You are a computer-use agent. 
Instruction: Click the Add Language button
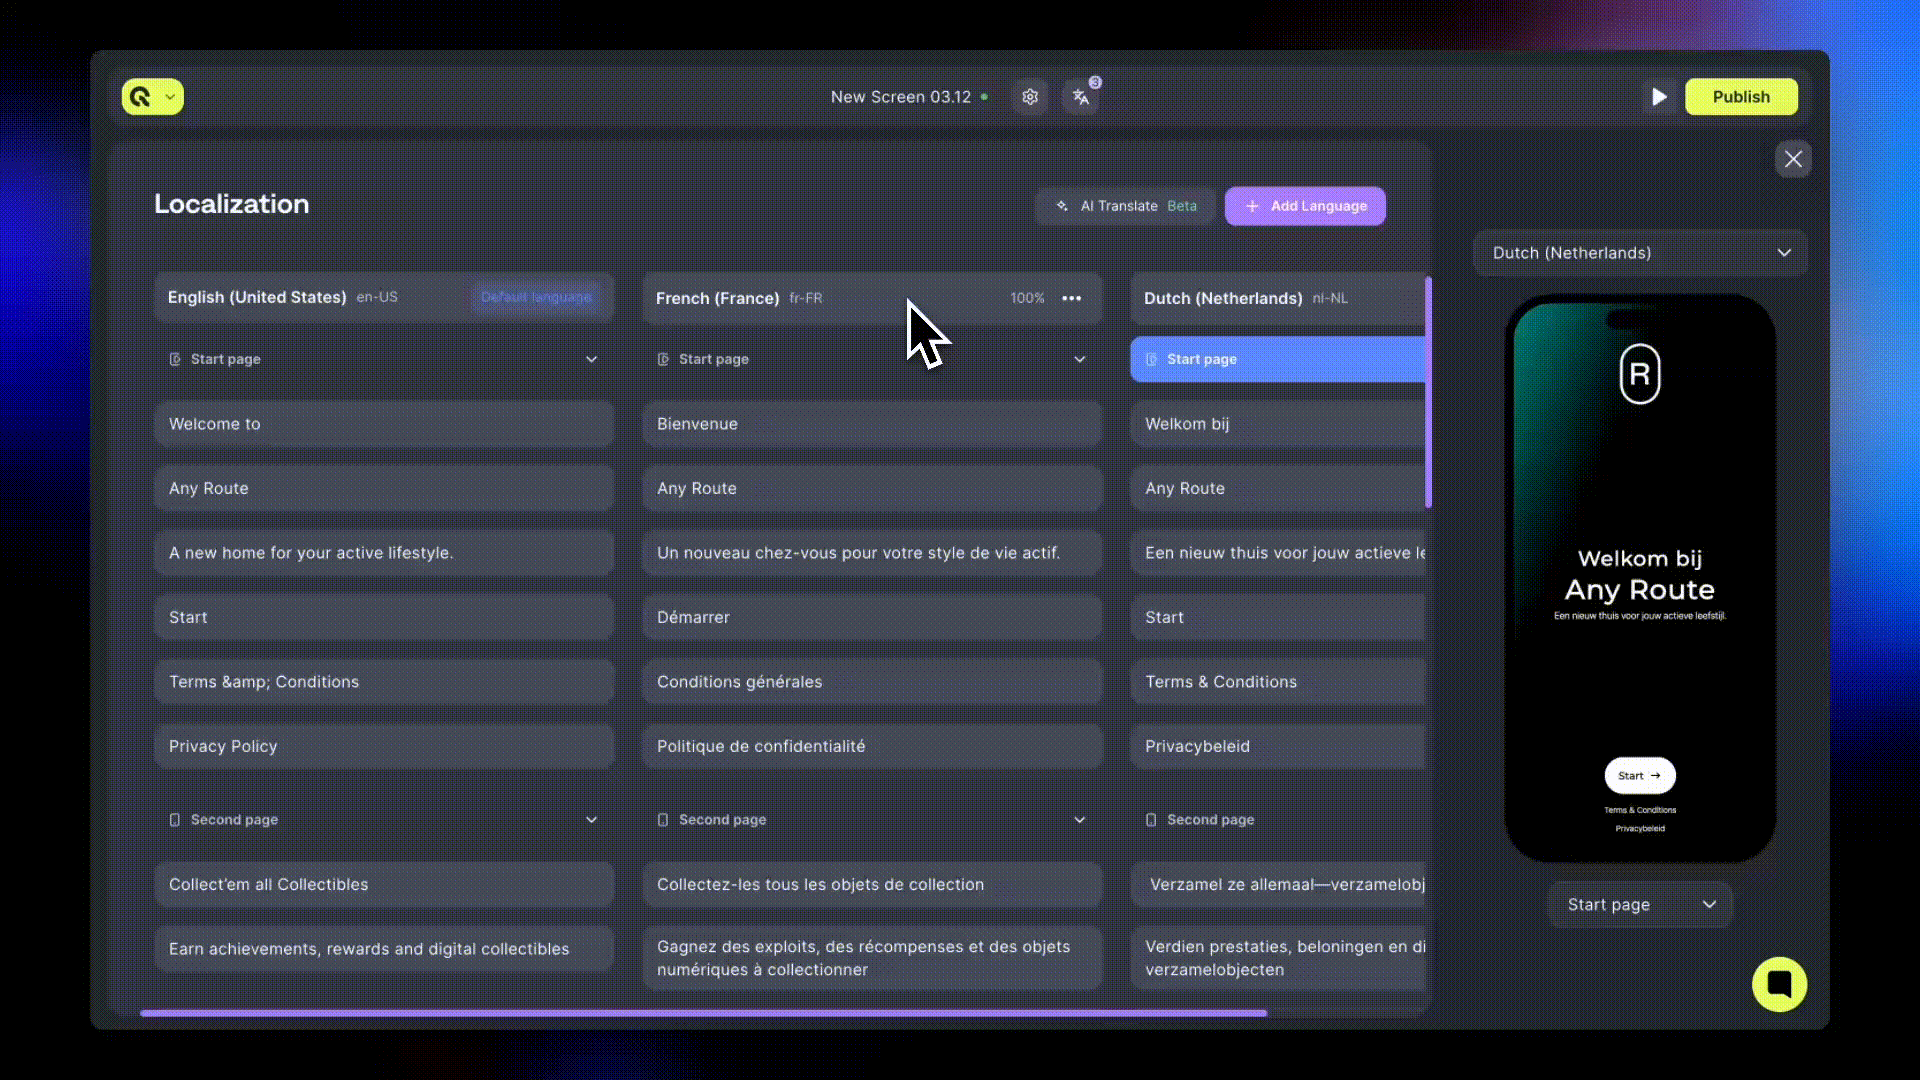1305,206
